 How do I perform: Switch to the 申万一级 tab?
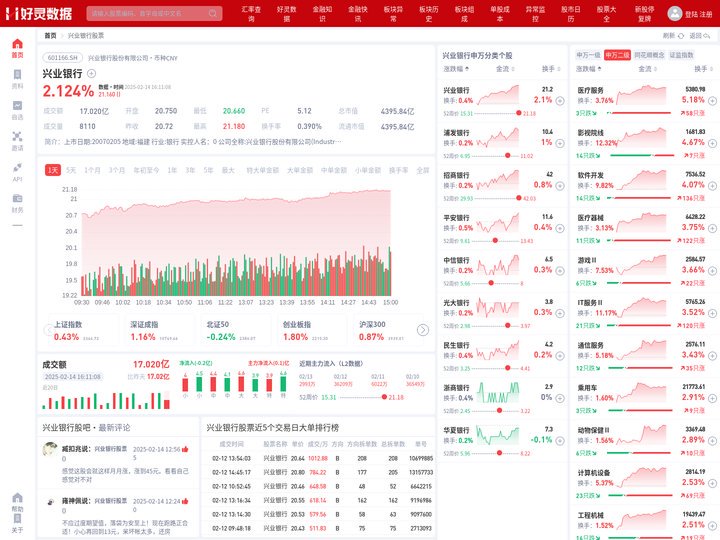click(588, 55)
